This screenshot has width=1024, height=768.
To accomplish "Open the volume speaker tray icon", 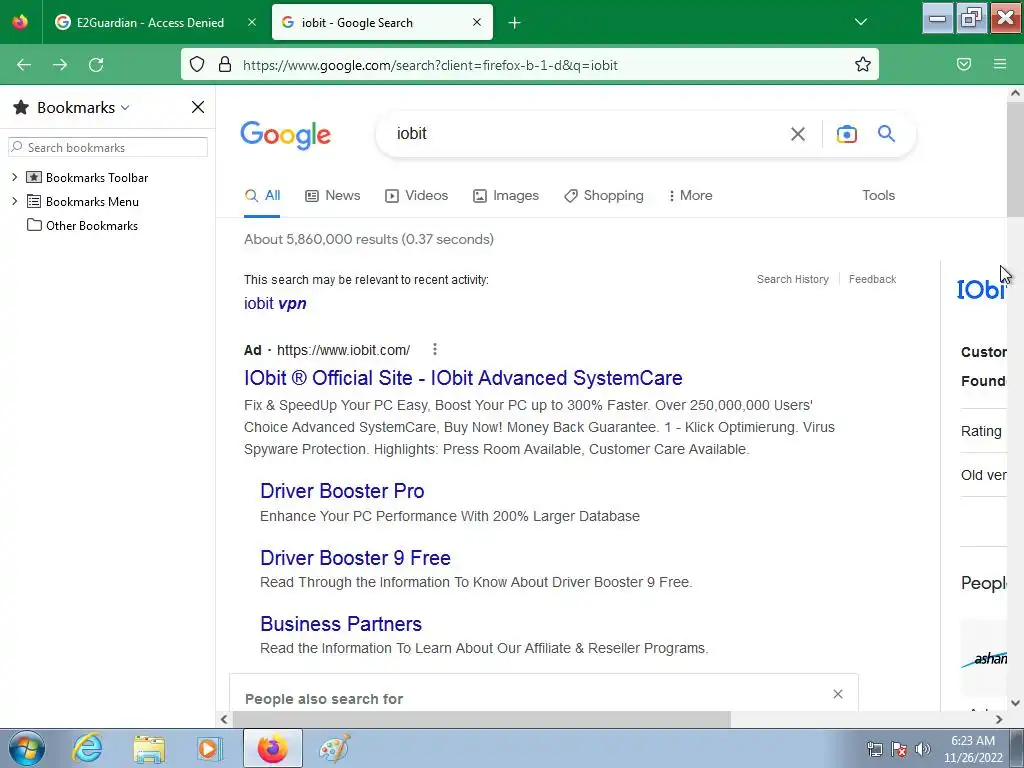I will (923, 749).
